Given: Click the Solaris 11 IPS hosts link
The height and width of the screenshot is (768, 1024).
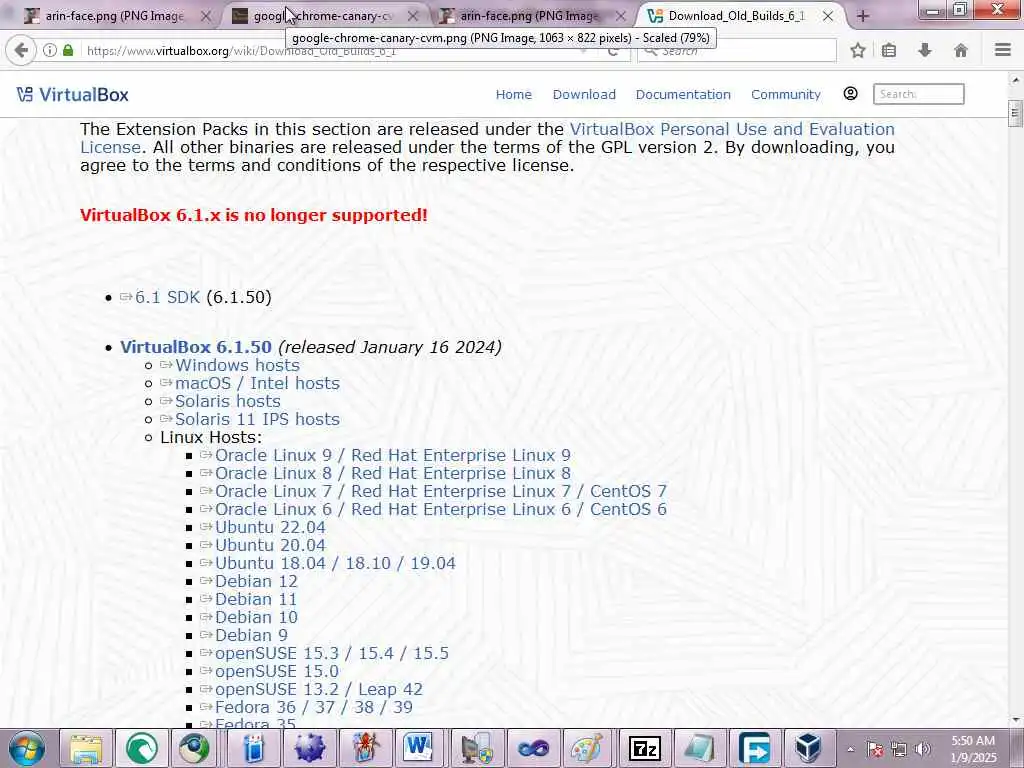Looking at the screenshot, I should coord(257,419).
